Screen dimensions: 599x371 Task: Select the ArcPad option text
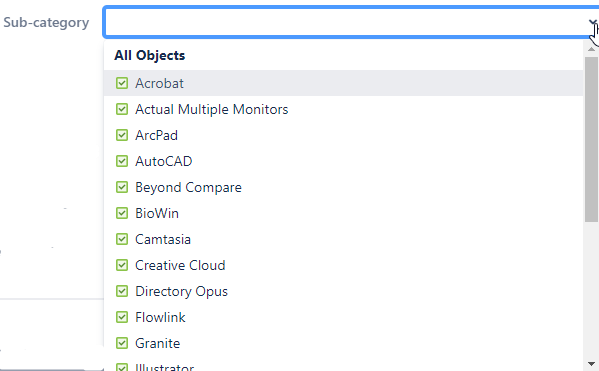pos(156,135)
